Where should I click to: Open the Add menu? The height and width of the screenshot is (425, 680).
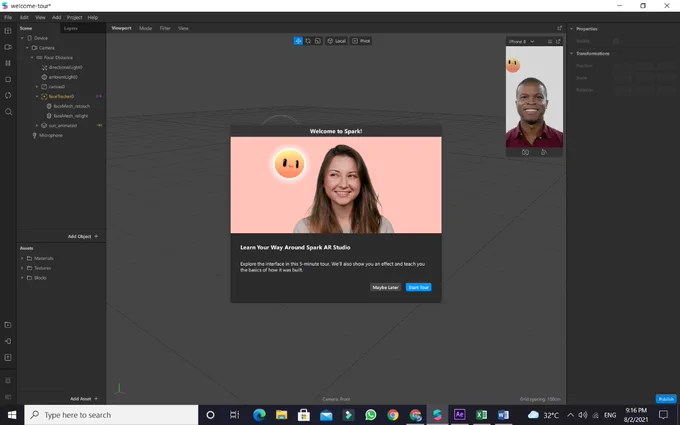coord(56,17)
